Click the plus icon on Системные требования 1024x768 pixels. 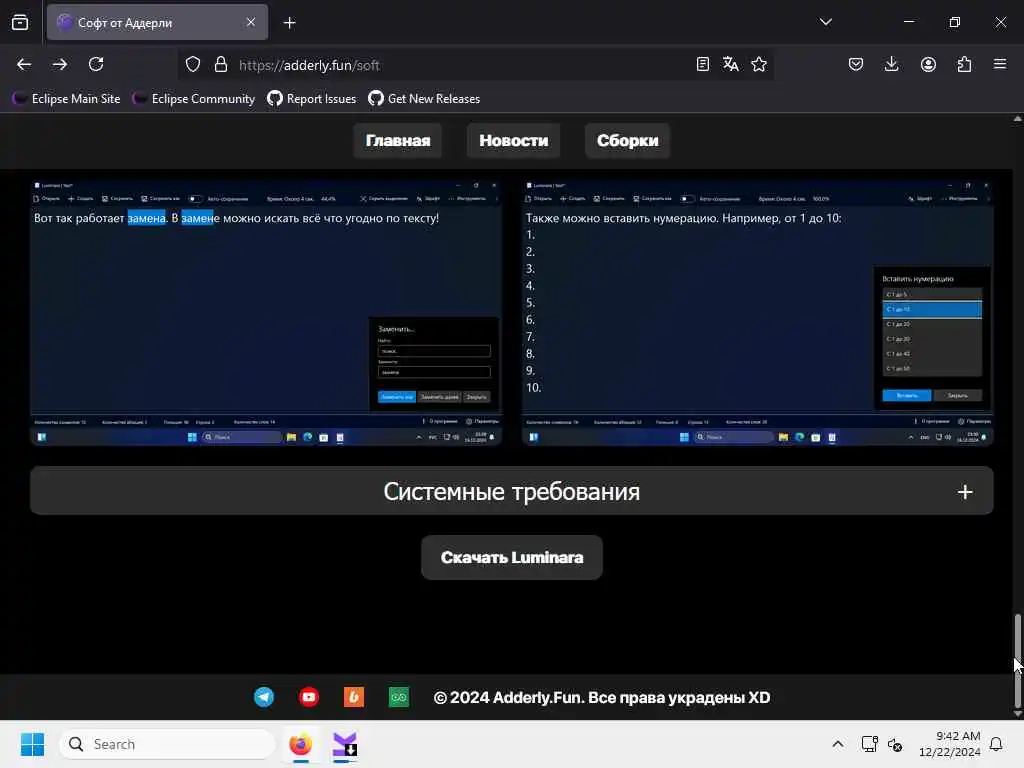[x=965, y=492]
